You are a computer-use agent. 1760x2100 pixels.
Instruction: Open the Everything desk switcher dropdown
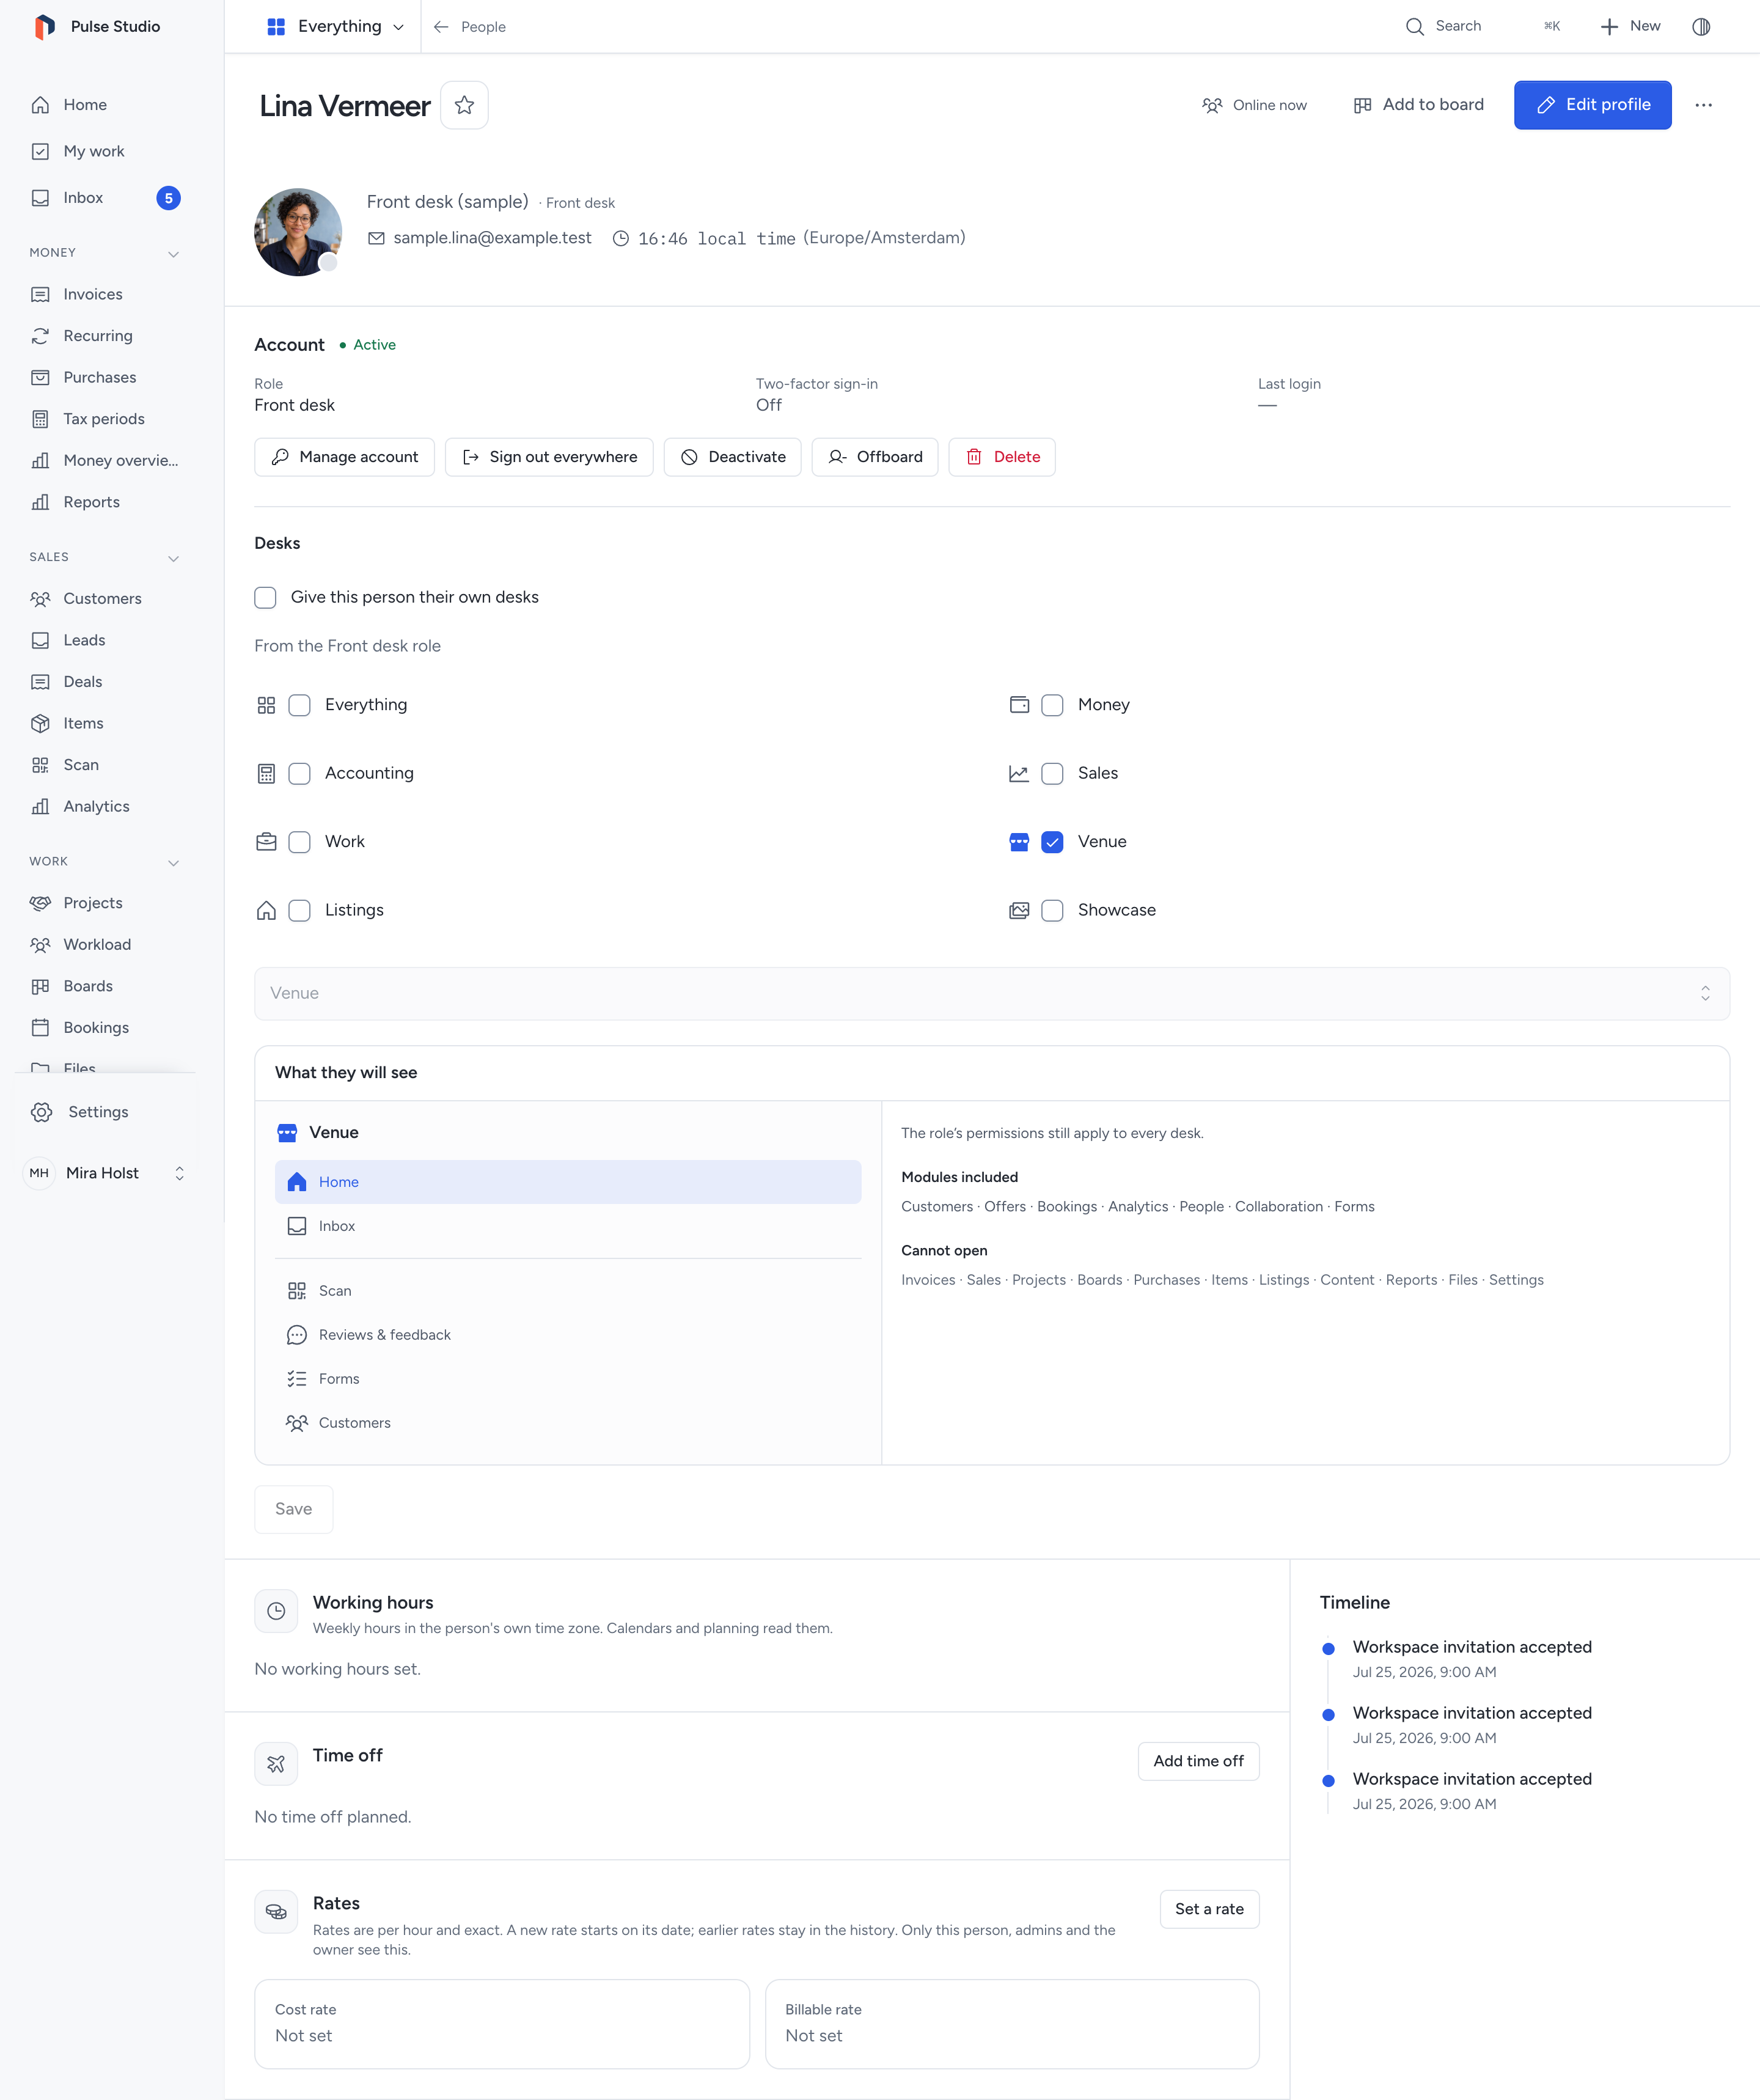335,27
